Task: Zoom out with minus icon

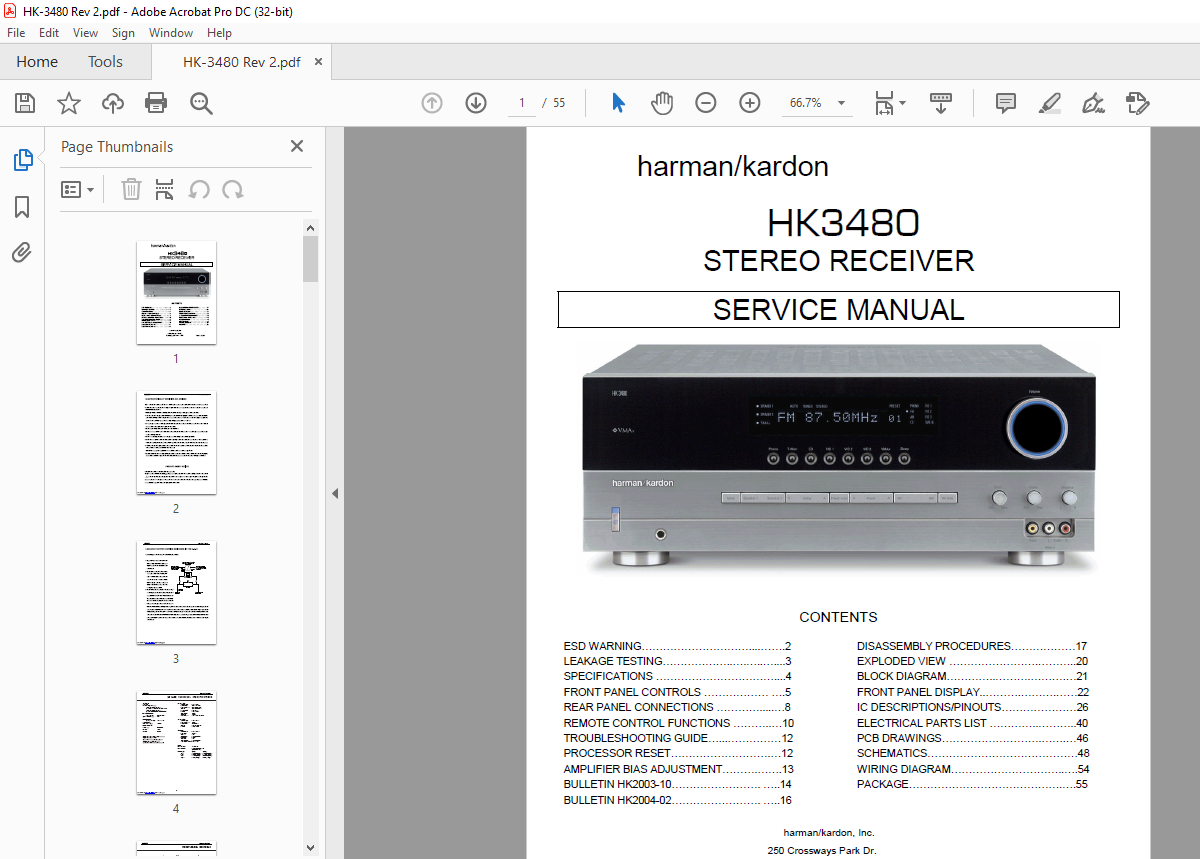Action: (706, 103)
